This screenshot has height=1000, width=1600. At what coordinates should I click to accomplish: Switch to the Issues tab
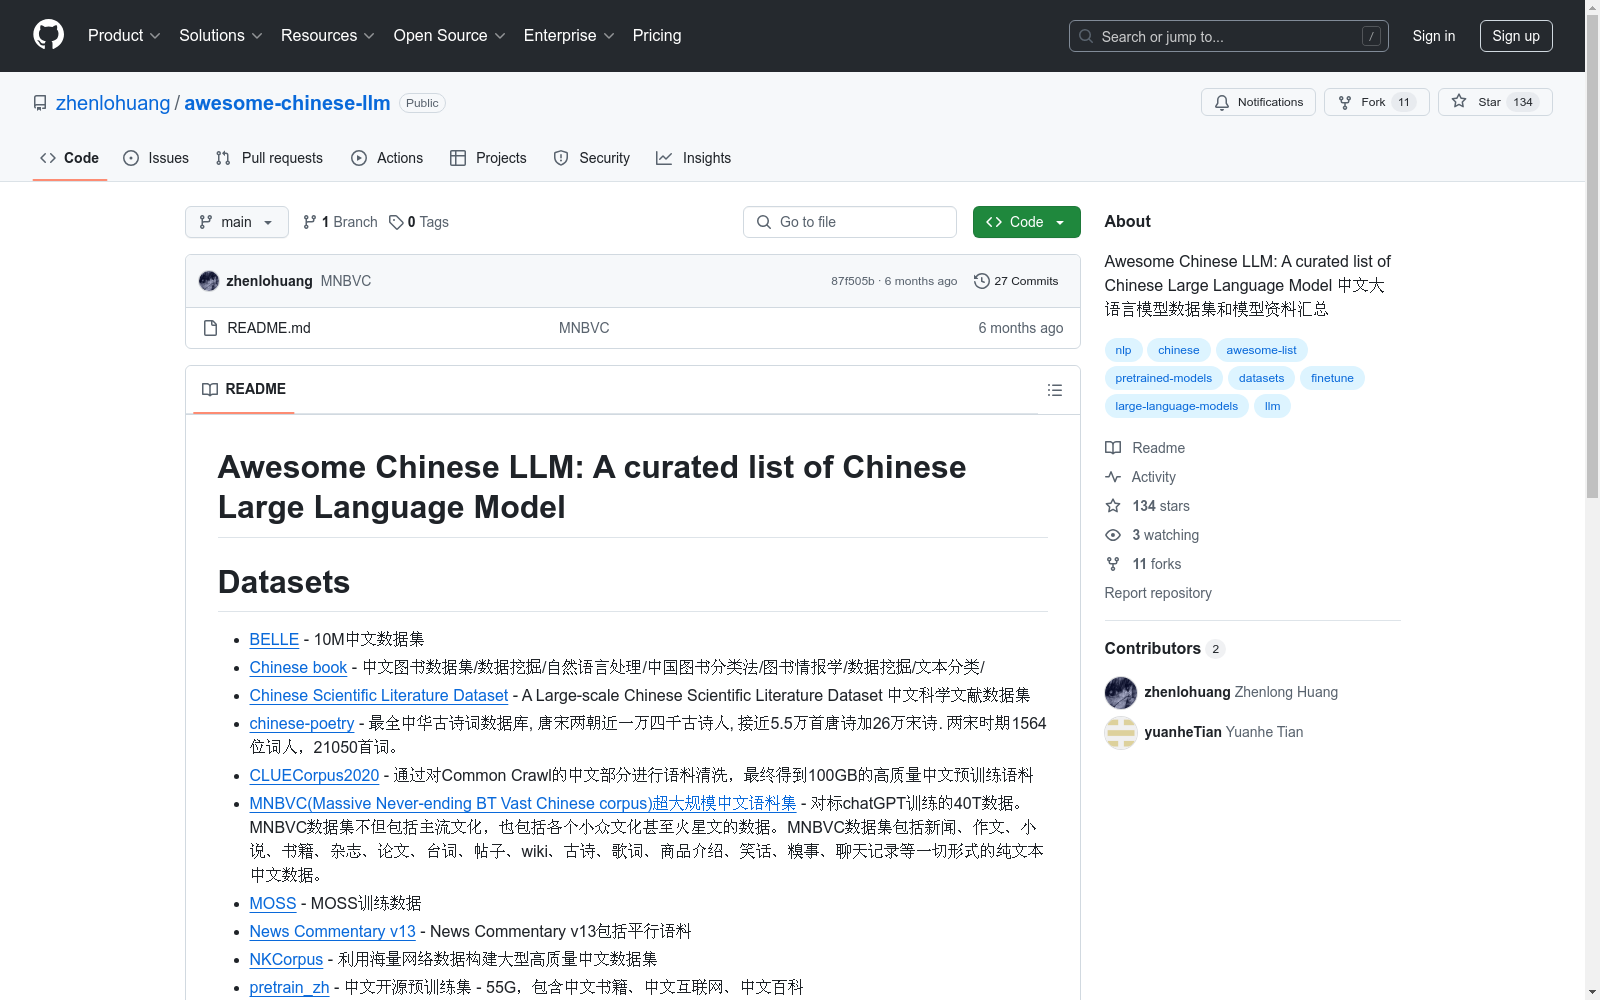tap(156, 158)
